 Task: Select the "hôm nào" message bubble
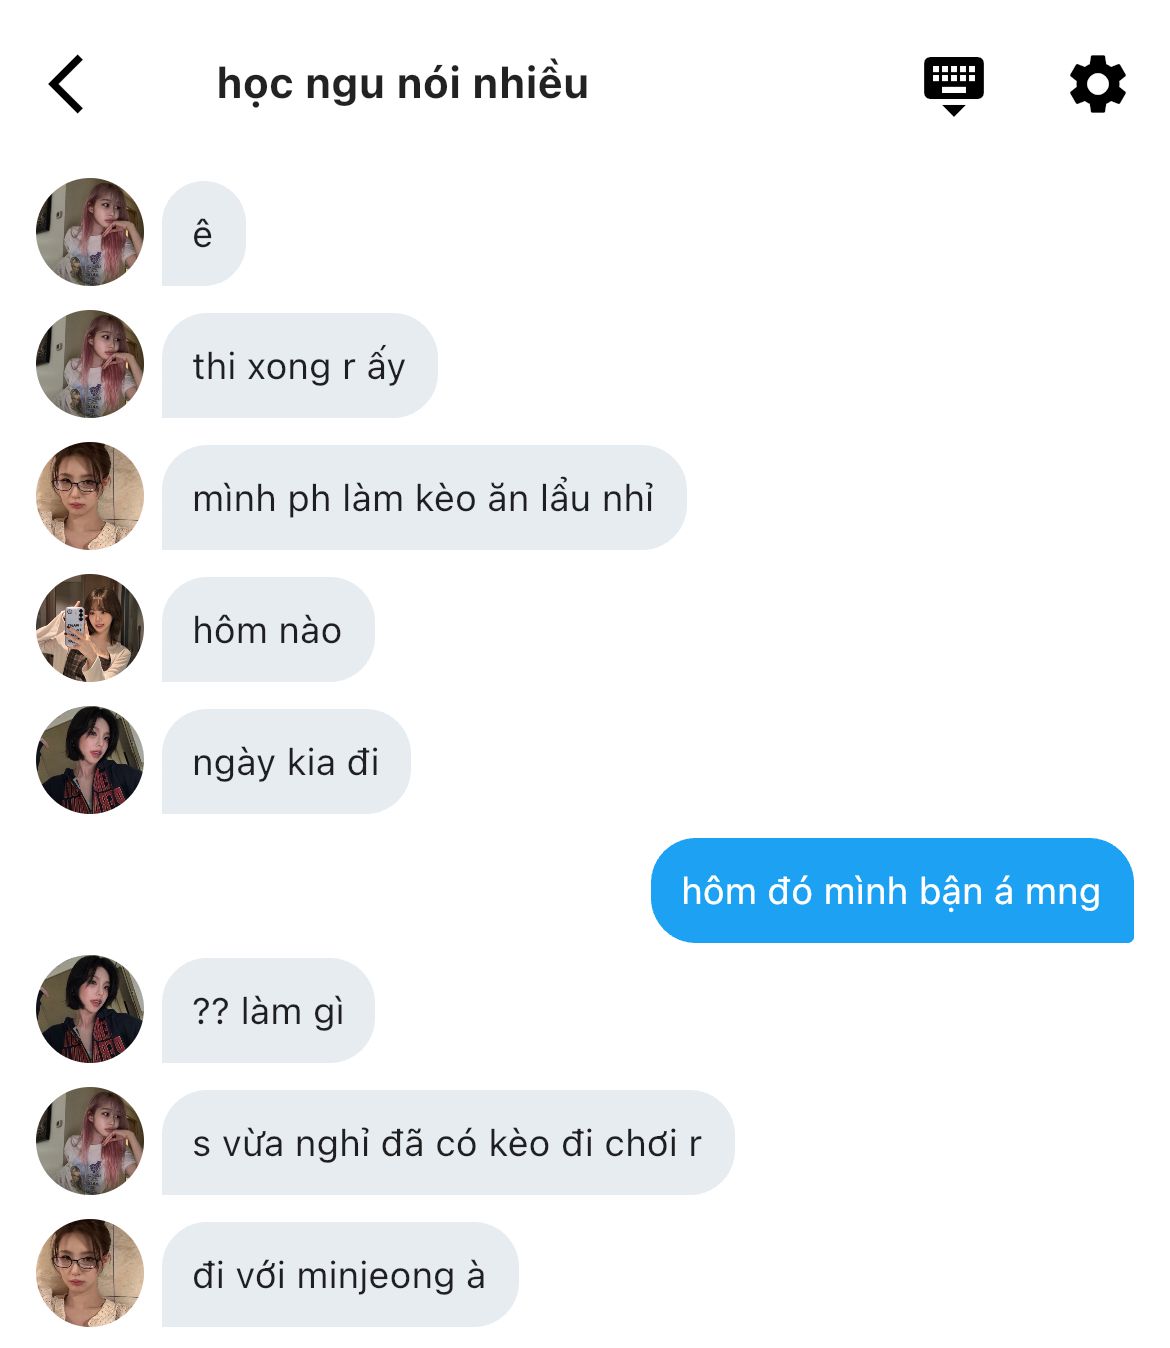point(267,630)
